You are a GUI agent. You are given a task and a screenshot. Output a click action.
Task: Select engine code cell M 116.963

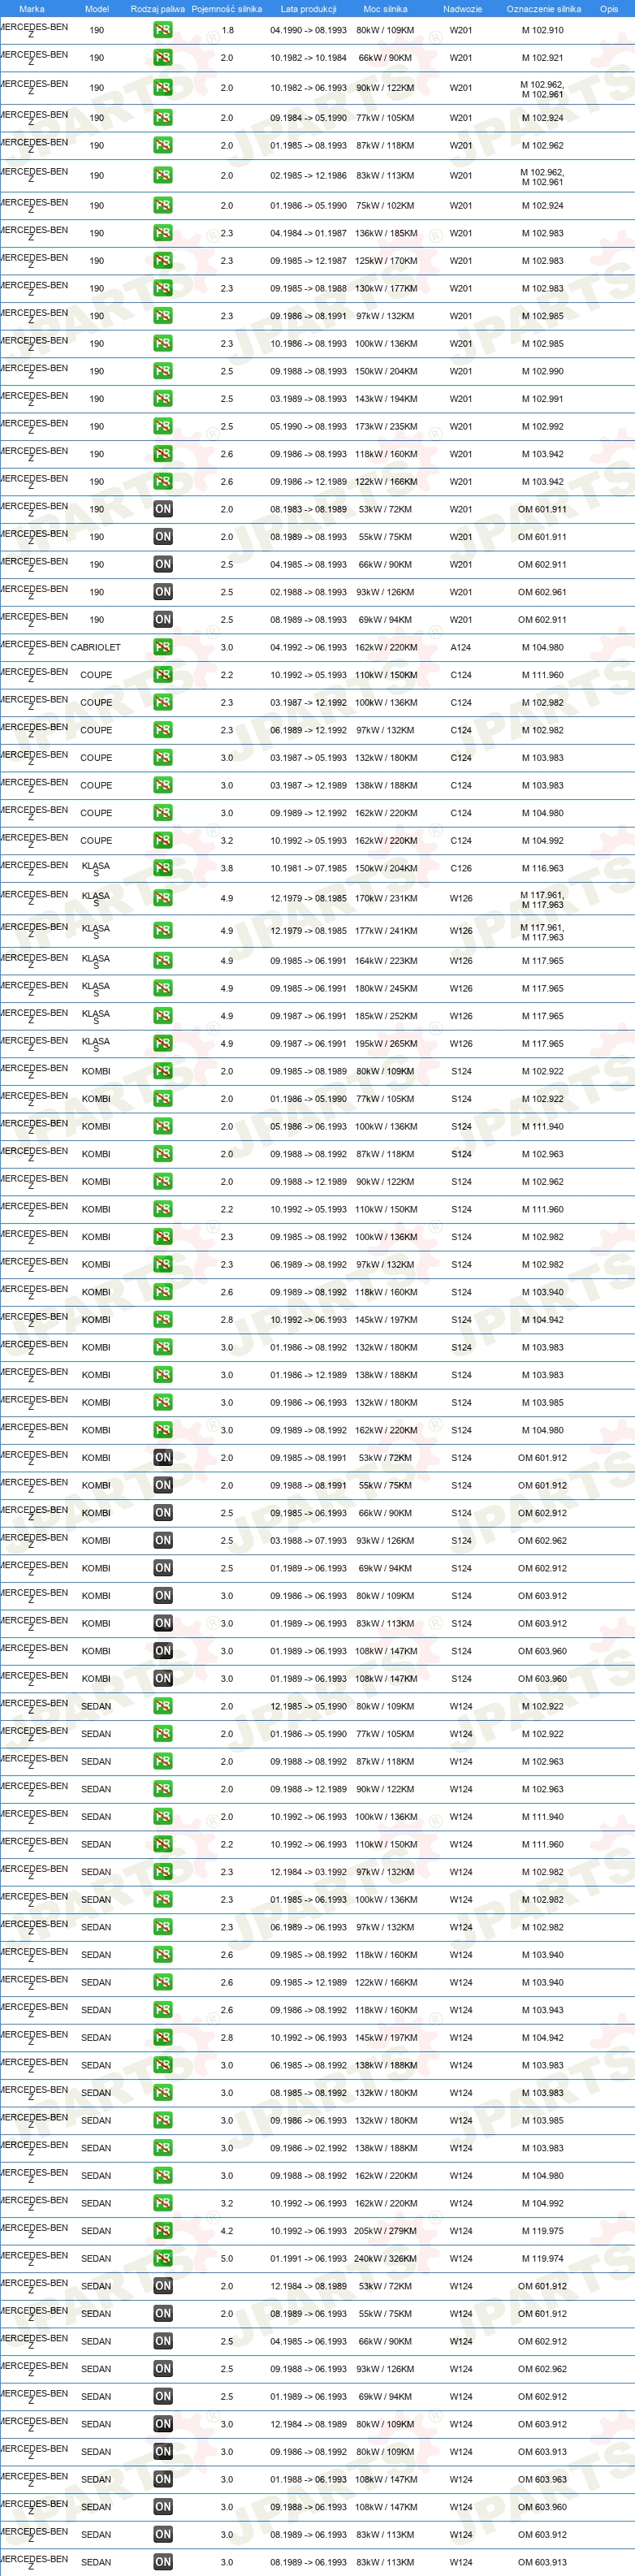542,868
